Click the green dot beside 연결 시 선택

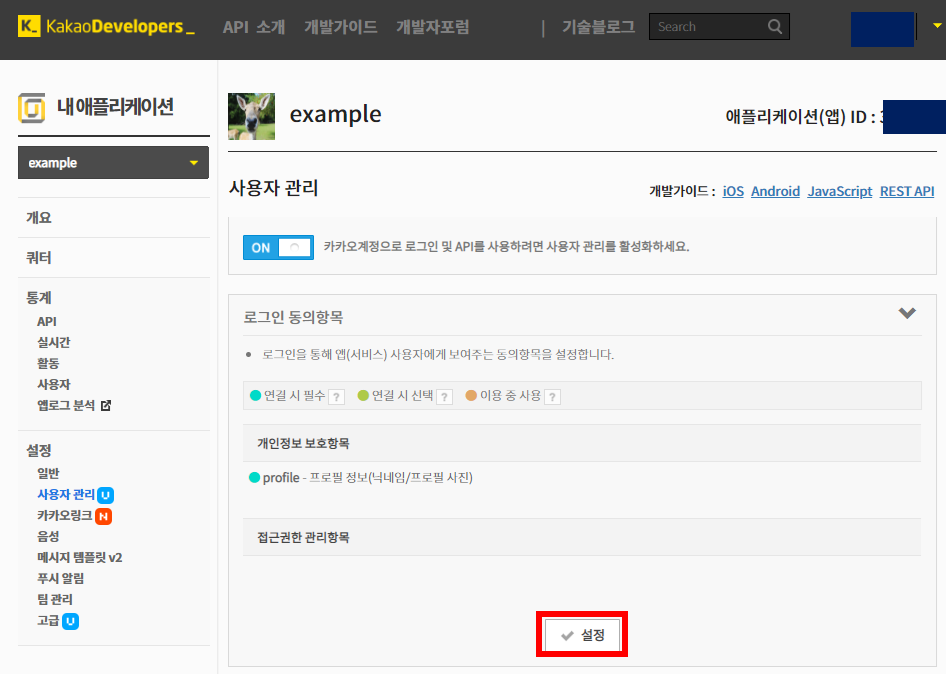click(363, 395)
